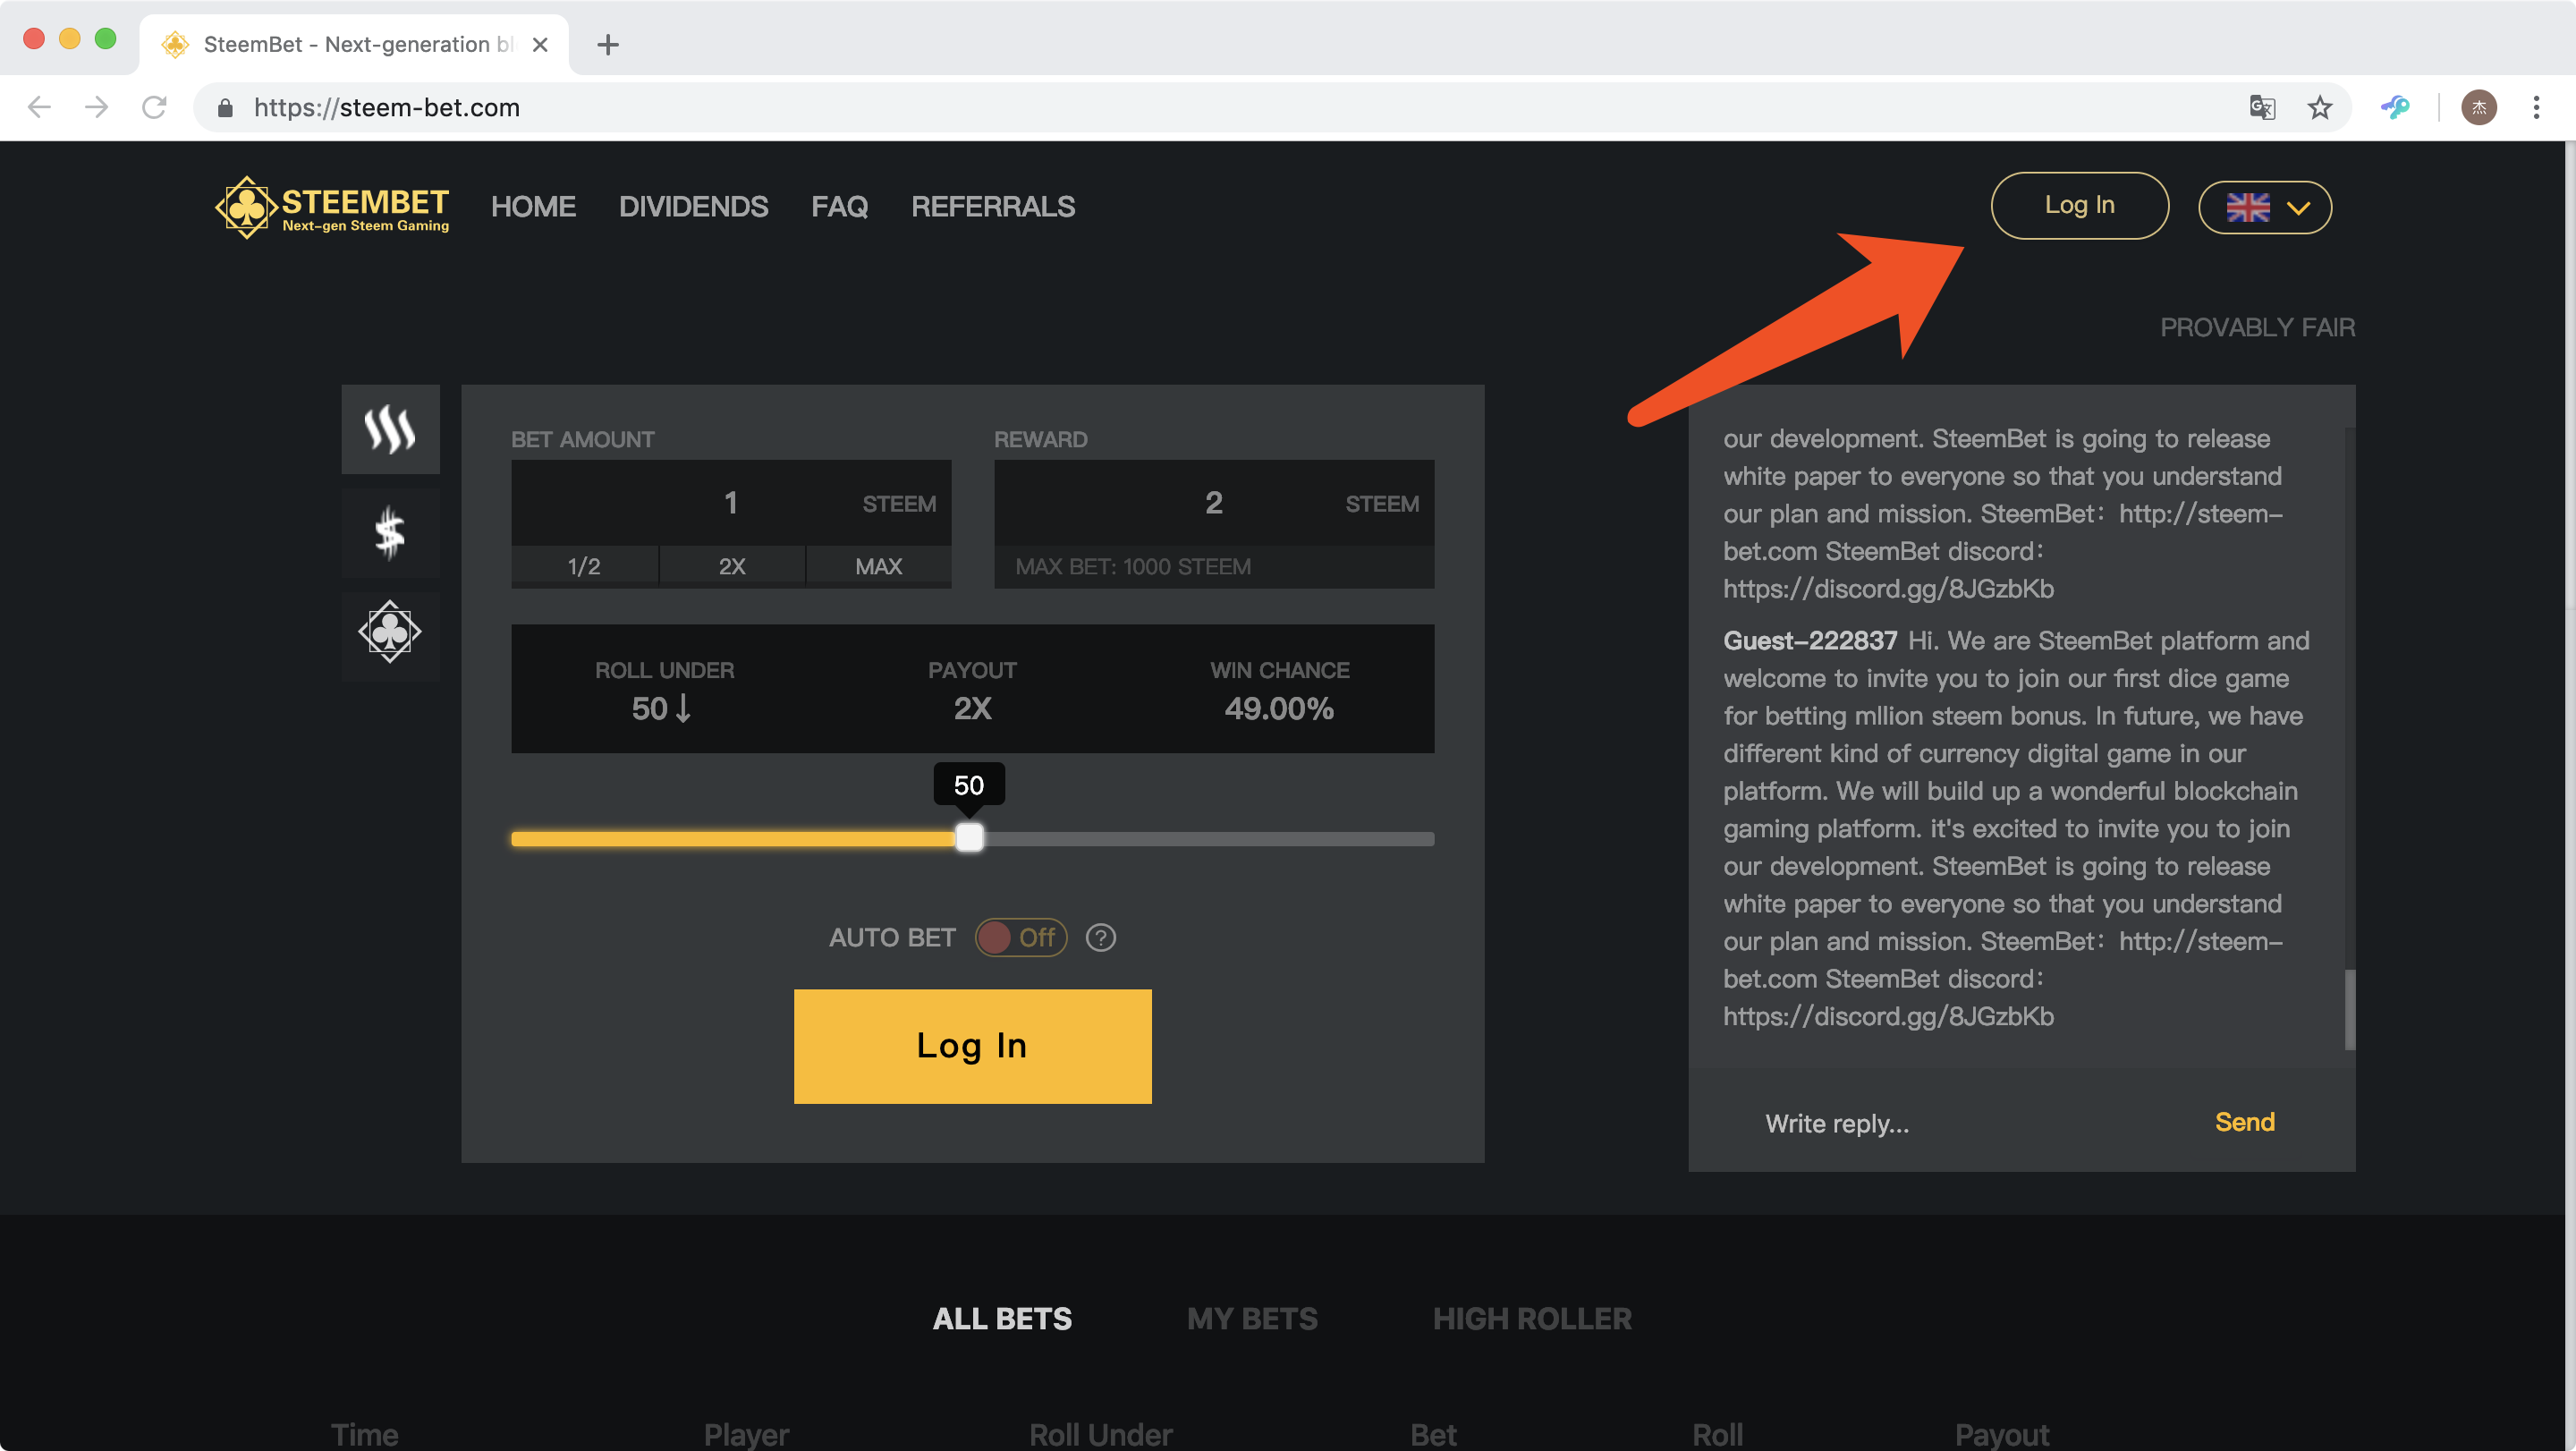Viewport: 2576px width, 1451px height.
Task: Click the blue key extension icon
Action: pyautogui.click(x=2395, y=107)
